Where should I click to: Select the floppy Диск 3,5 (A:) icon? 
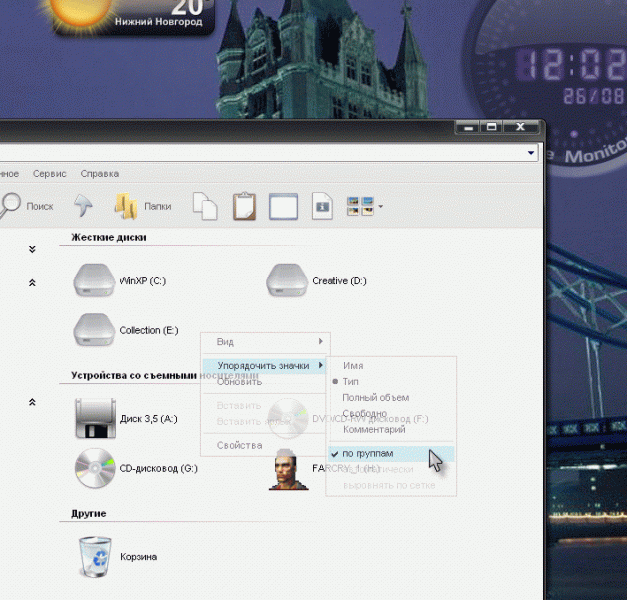[x=95, y=418]
